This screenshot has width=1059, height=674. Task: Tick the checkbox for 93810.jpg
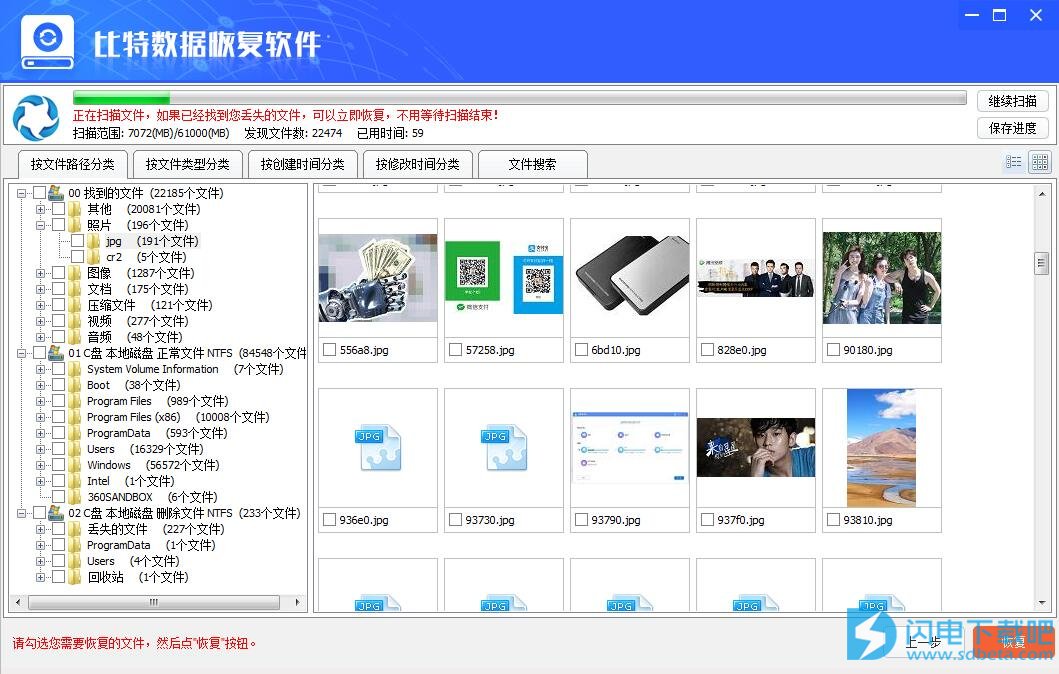[x=833, y=520]
